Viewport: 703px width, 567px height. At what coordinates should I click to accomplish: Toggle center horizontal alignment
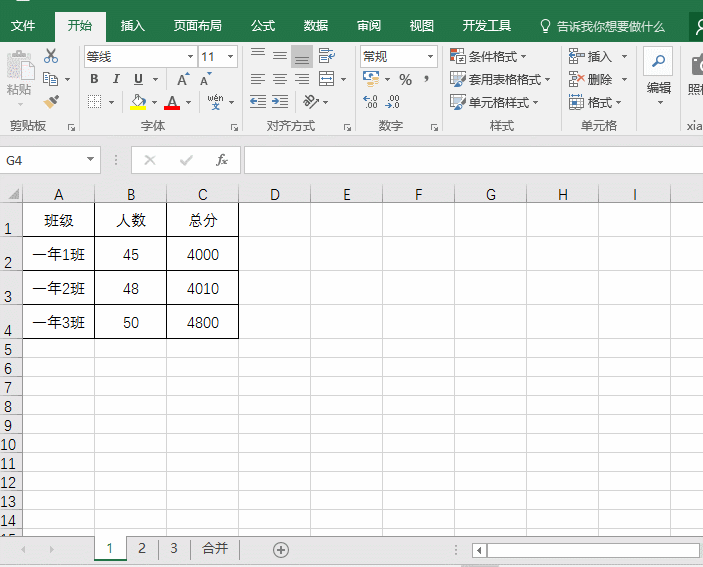pos(280,79)
